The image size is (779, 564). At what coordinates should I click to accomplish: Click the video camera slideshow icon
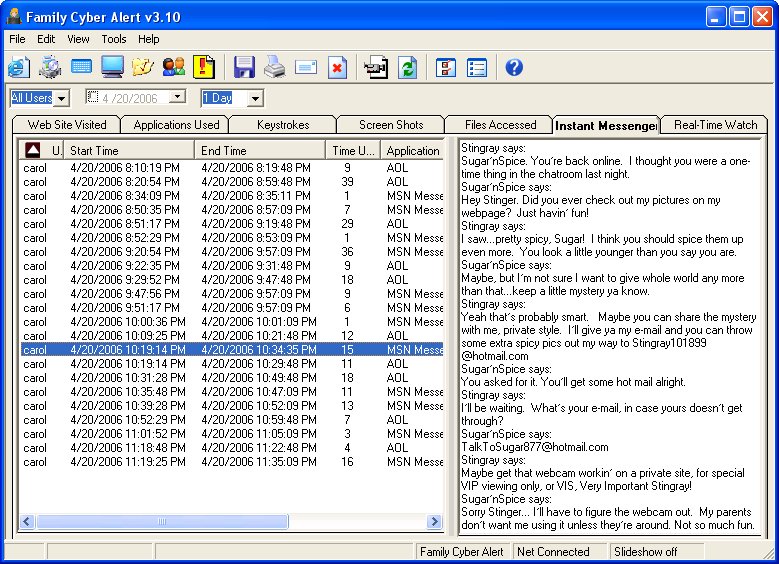tap(376, 67)
